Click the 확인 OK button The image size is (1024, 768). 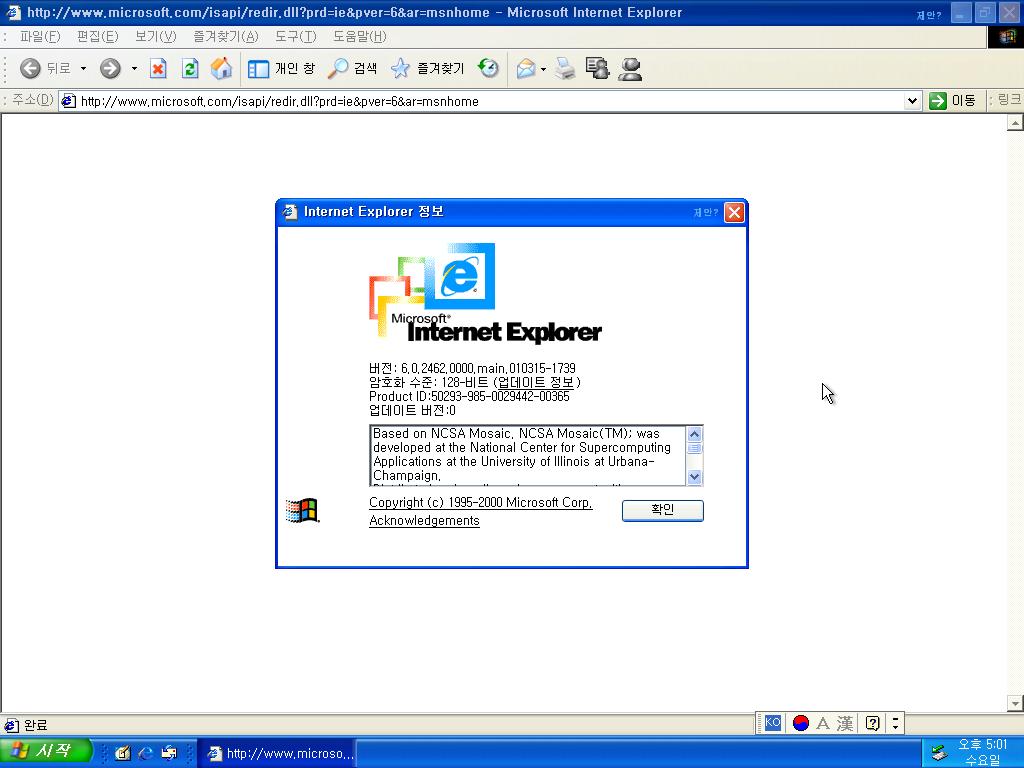coord(662,510)
